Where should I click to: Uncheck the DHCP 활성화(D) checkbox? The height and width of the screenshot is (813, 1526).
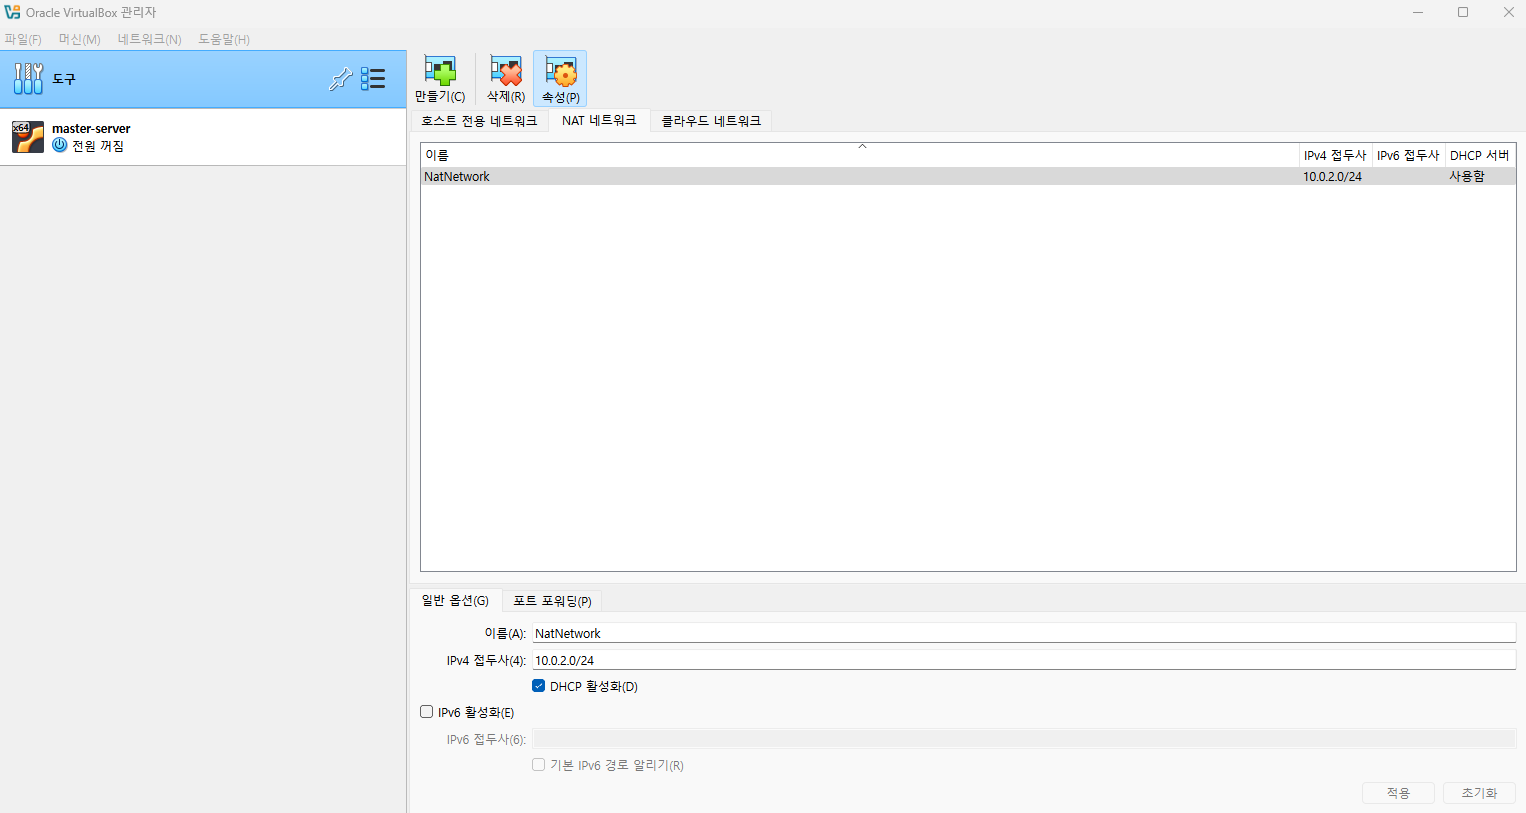(539, 686)
